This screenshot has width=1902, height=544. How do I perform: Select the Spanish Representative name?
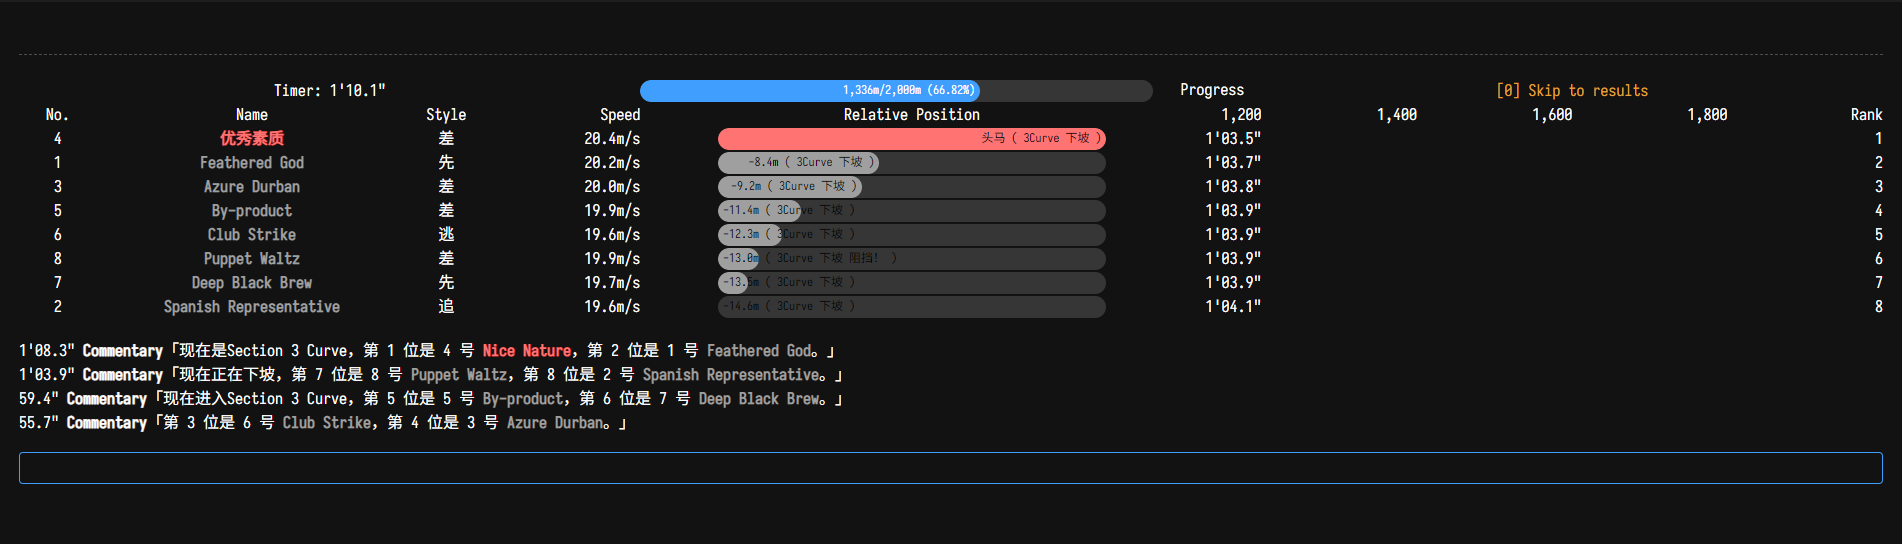pos(252,307)
